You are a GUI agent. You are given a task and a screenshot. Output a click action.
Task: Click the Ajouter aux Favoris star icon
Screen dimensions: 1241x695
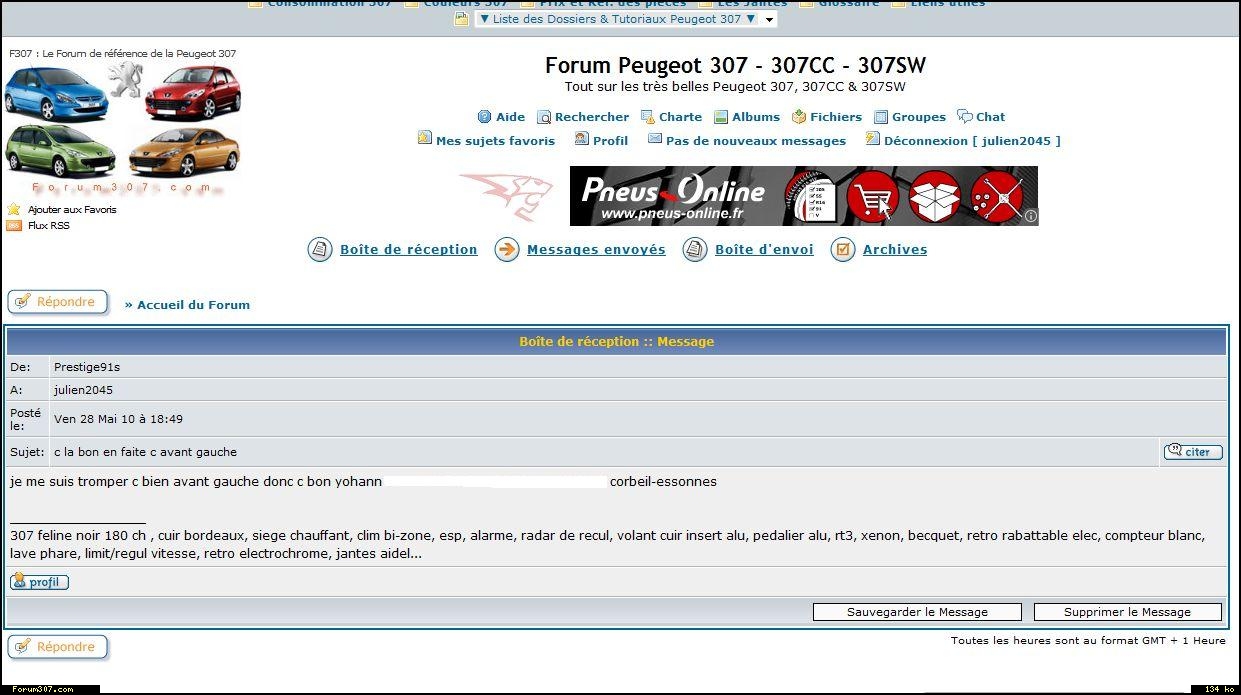coord(14,210)
